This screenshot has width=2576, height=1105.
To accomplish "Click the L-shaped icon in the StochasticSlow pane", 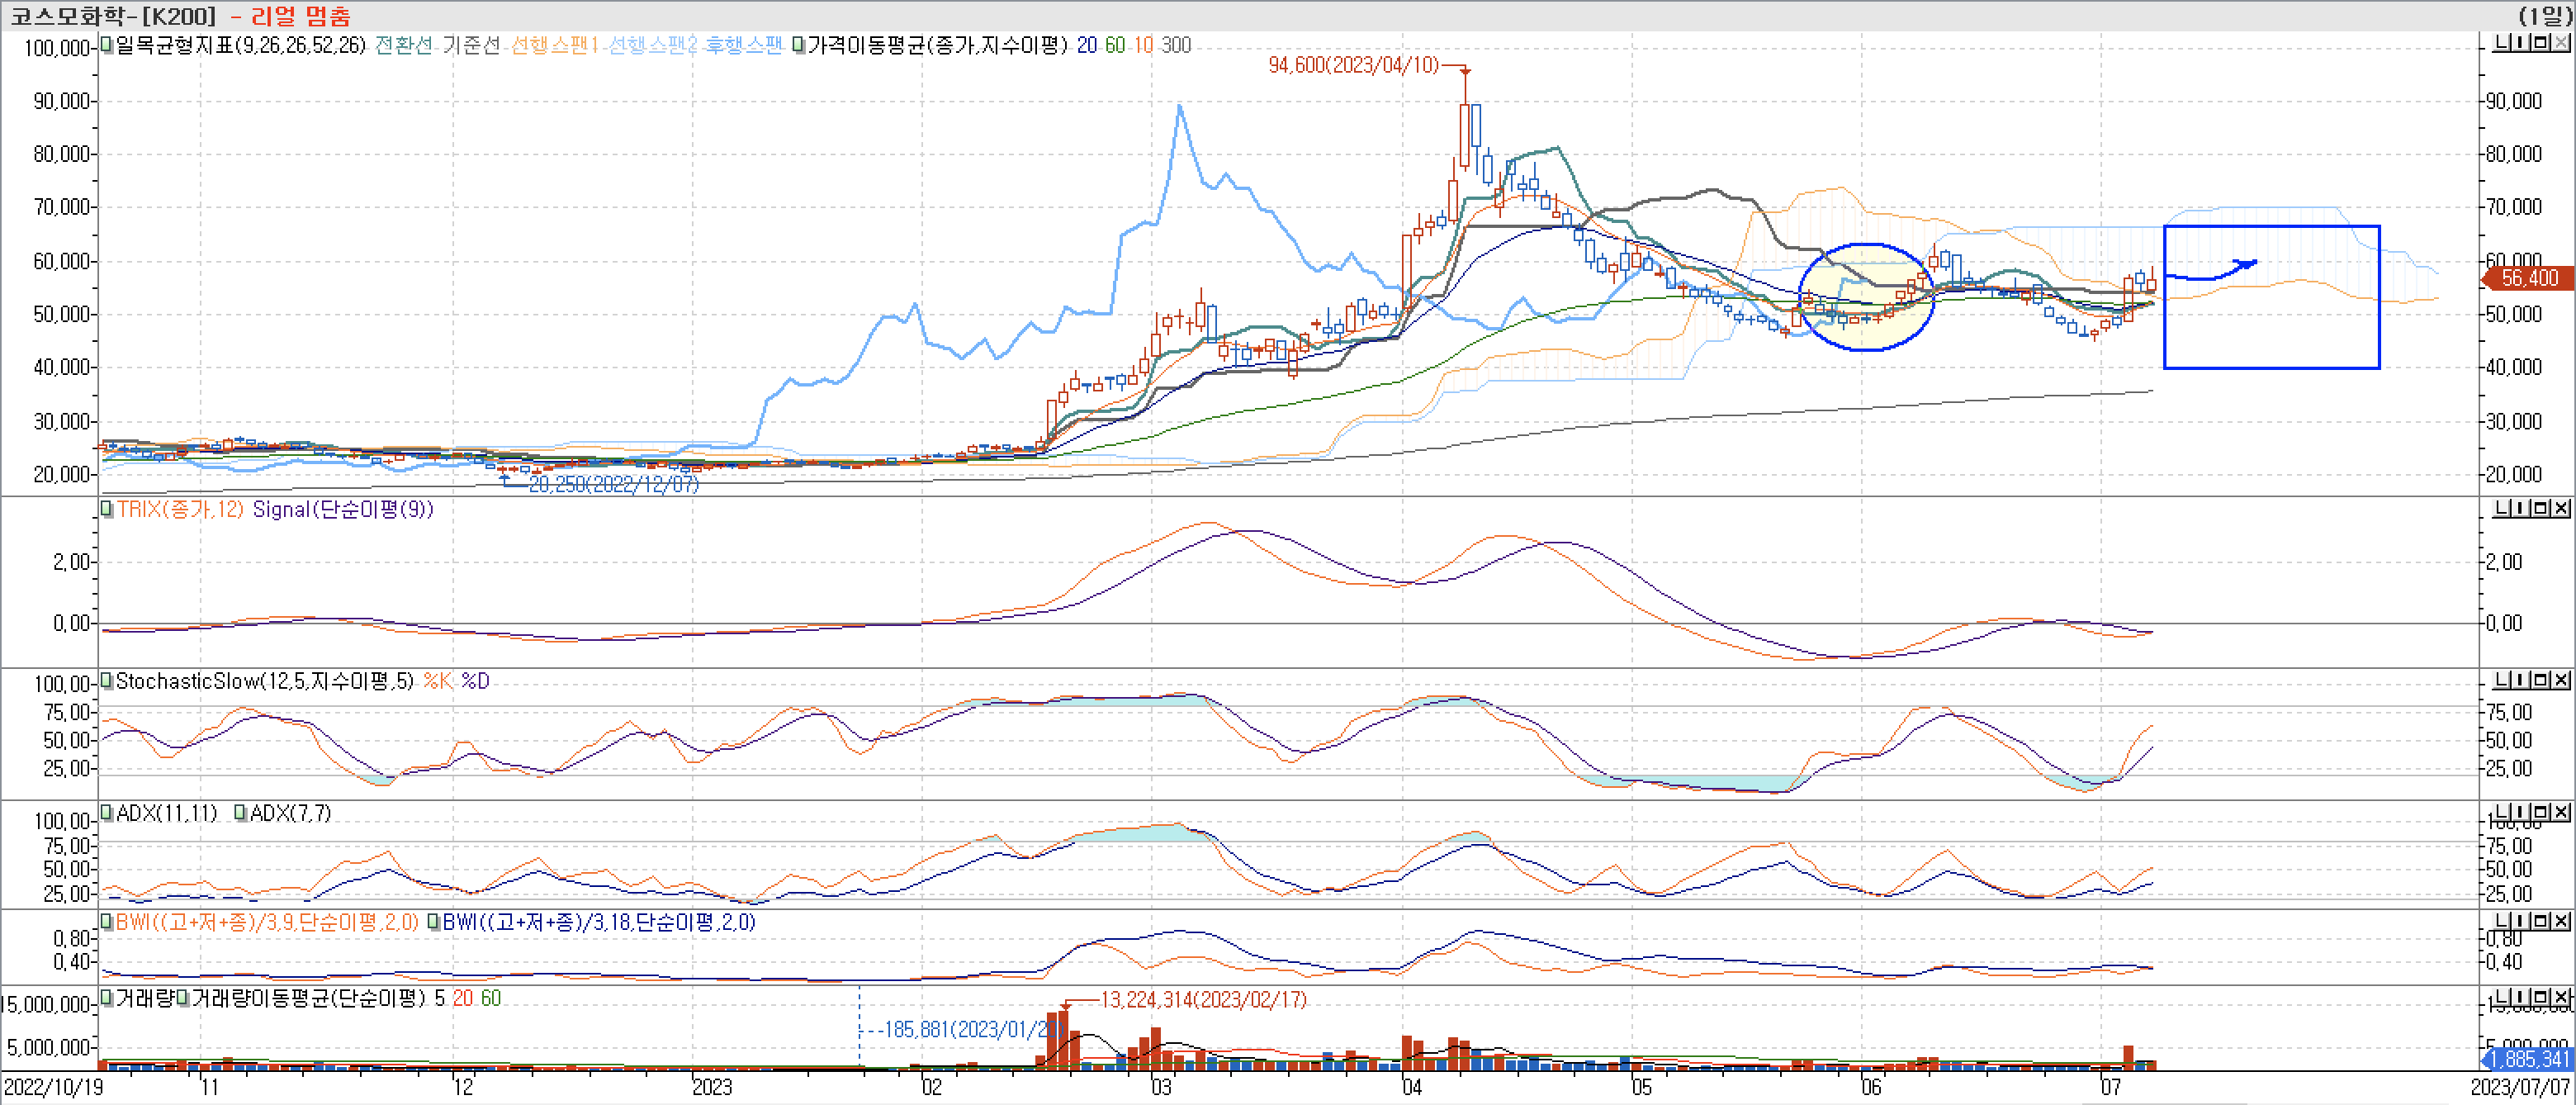I will (2502, 680).
